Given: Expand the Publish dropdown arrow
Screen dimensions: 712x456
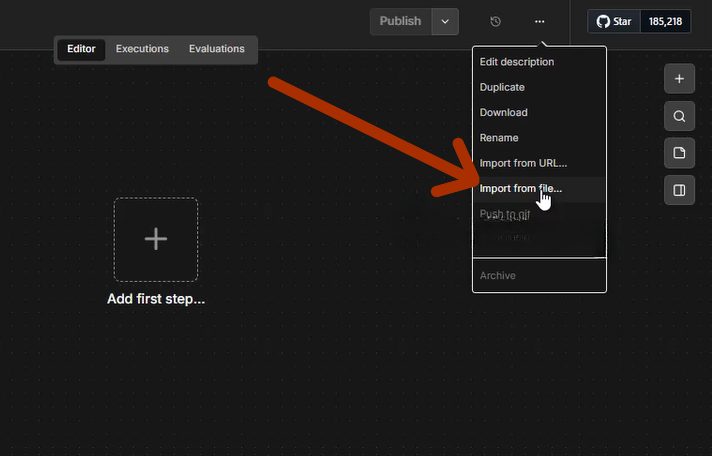Looking at the screenshot, I should click(x=445, y=21).
